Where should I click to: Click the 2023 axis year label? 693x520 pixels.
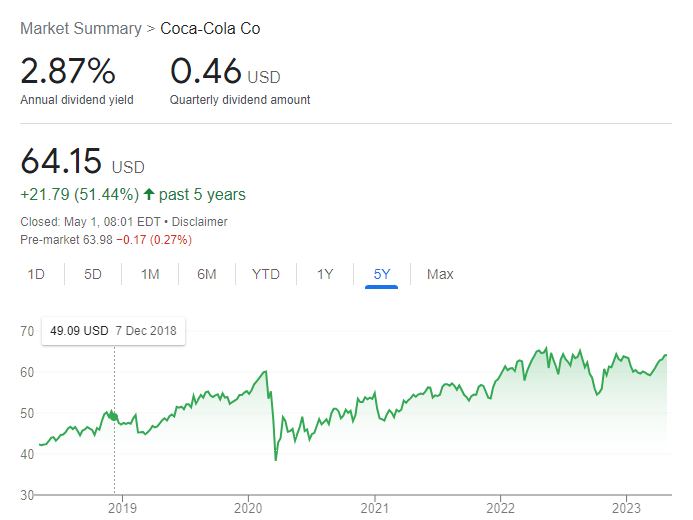point(626,508)
